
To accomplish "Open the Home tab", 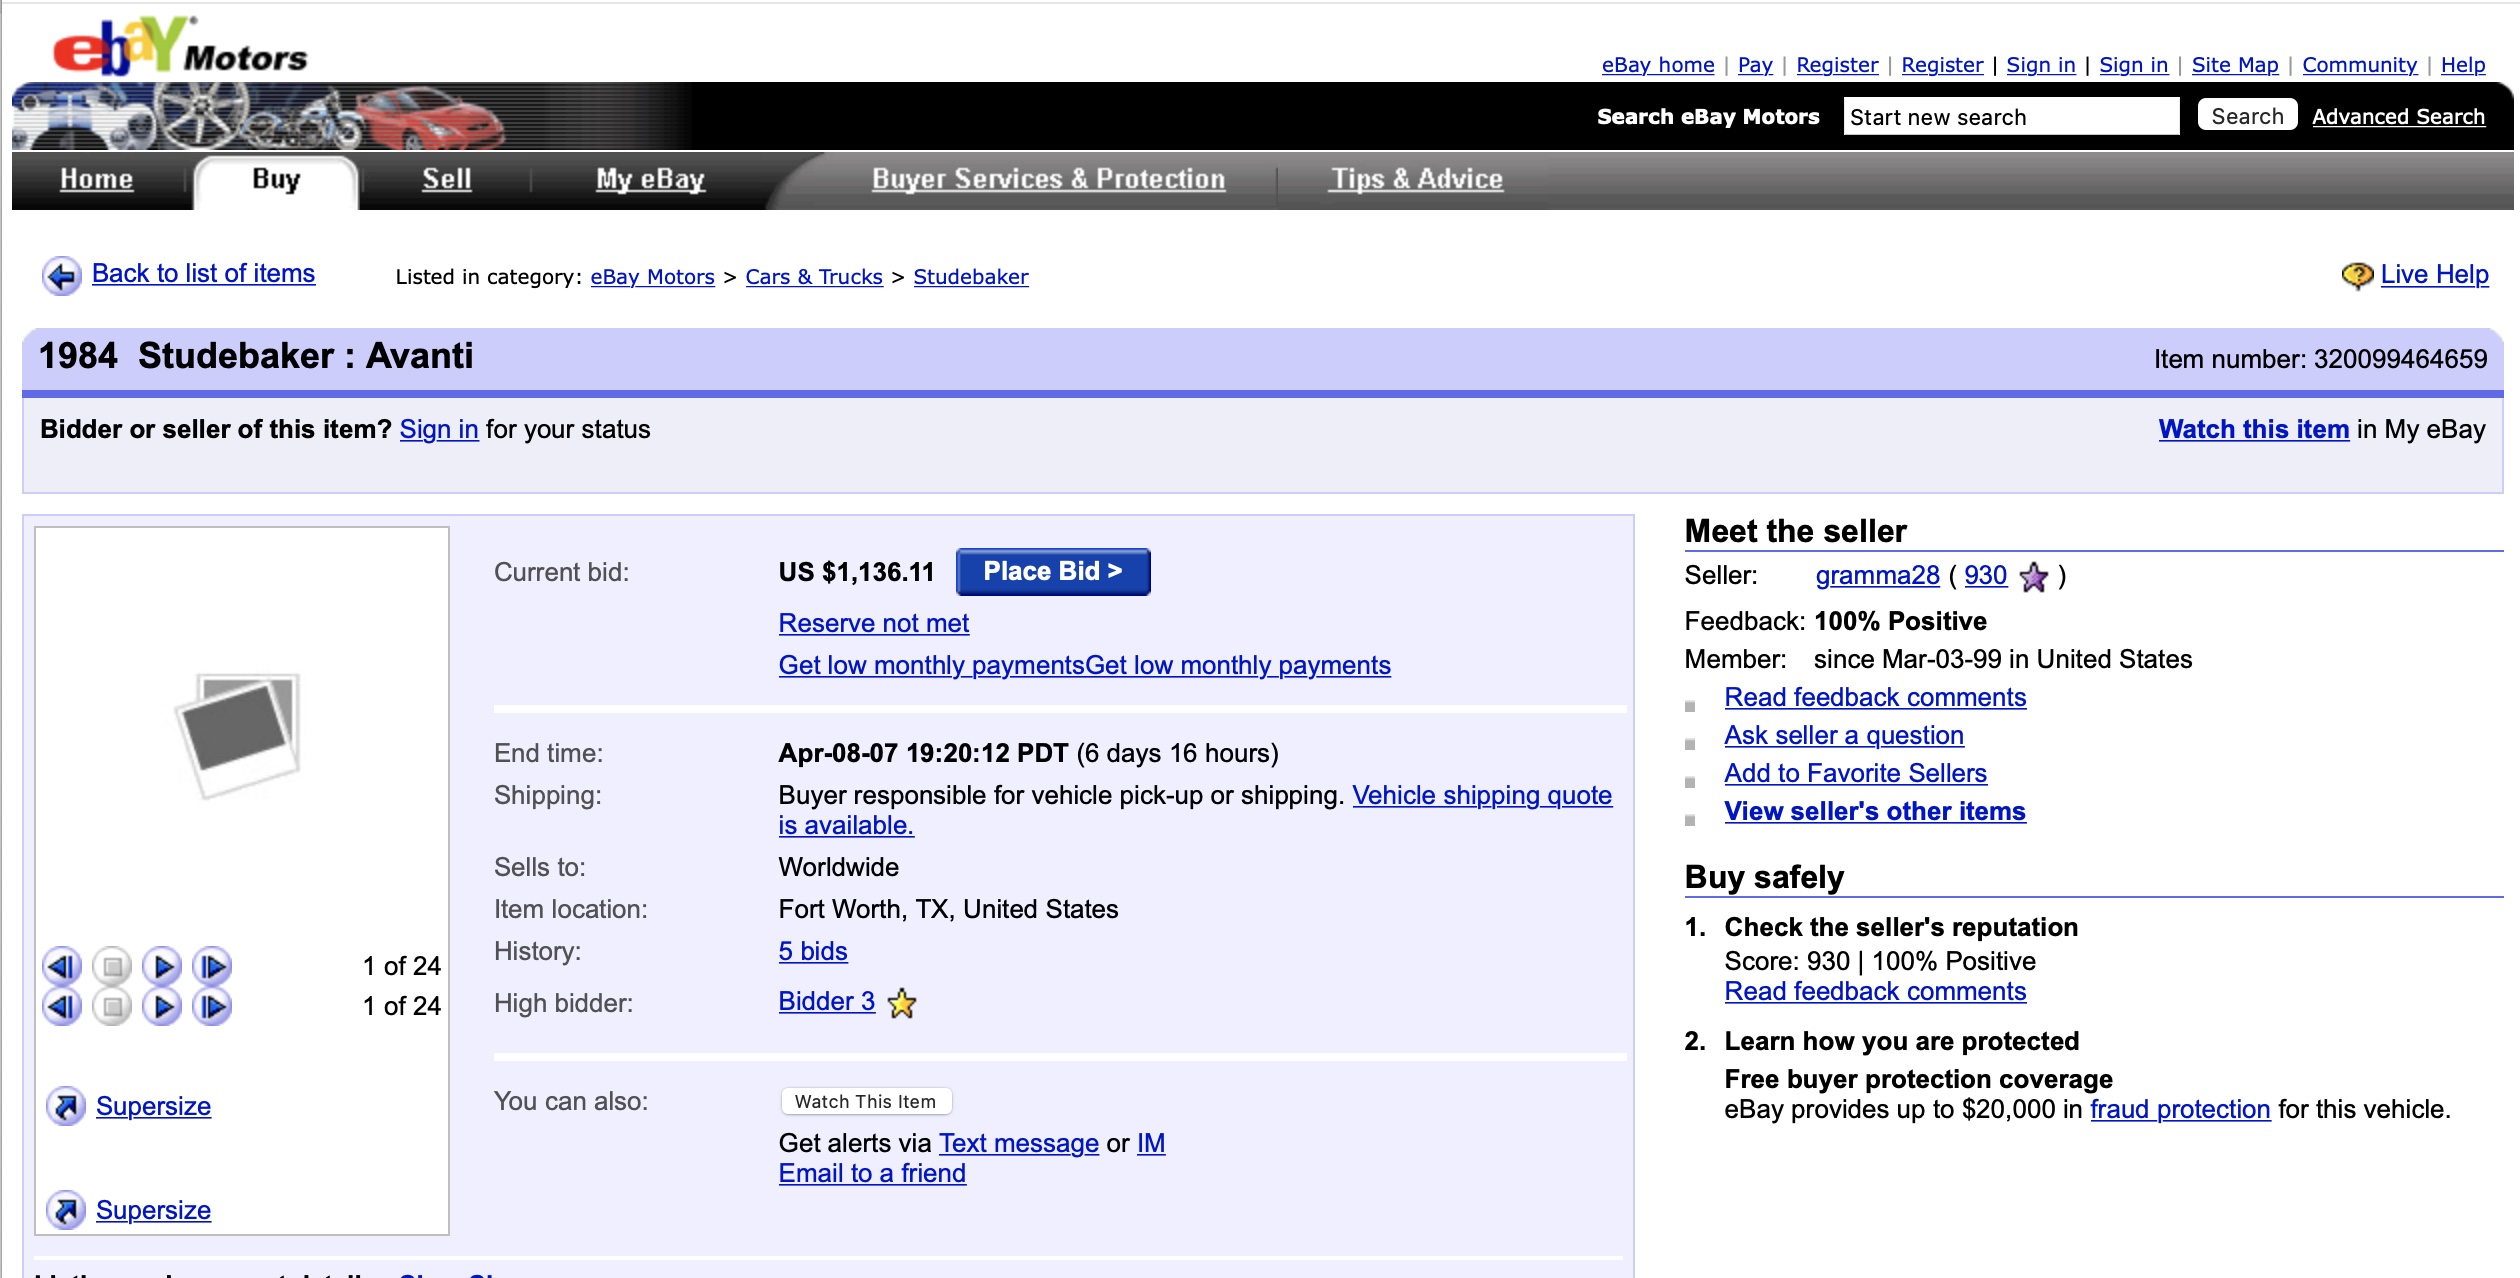I will point(96,179).
